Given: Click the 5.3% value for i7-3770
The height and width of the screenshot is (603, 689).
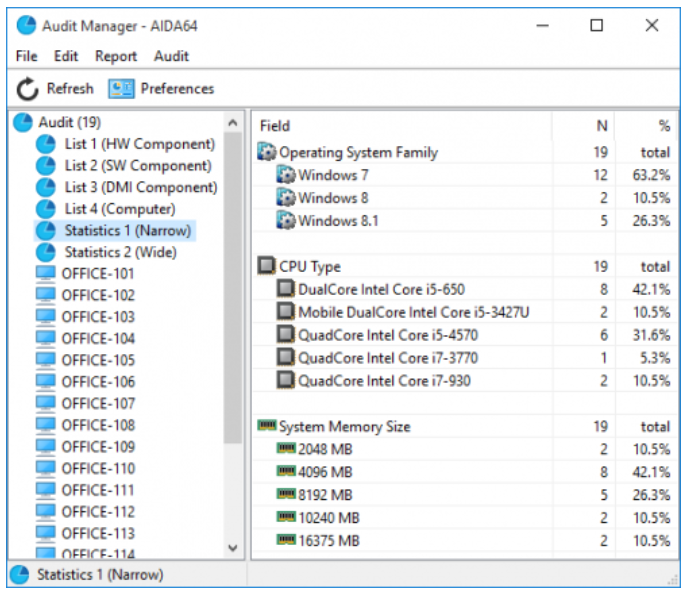Looking at the screenshot, I should tap(655, 358).
